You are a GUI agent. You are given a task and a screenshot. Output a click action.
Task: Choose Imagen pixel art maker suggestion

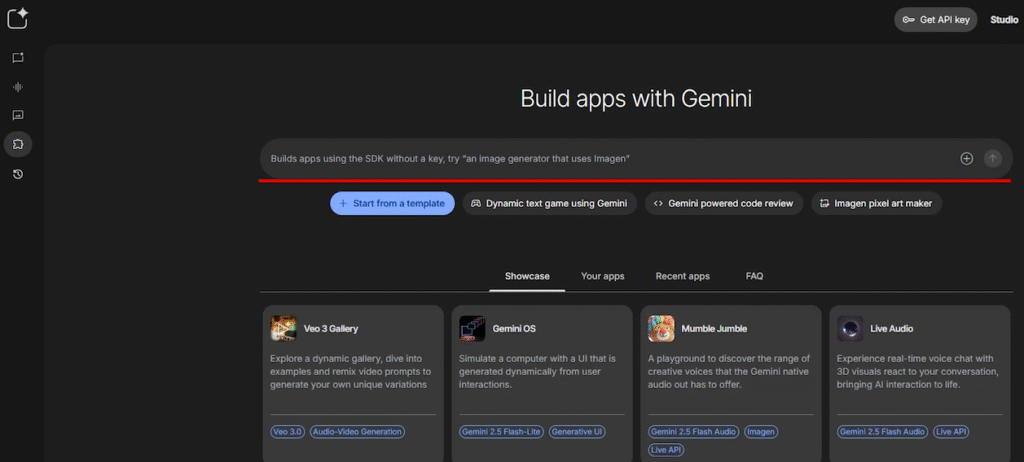pyautogui.click(x=876, y=203)
